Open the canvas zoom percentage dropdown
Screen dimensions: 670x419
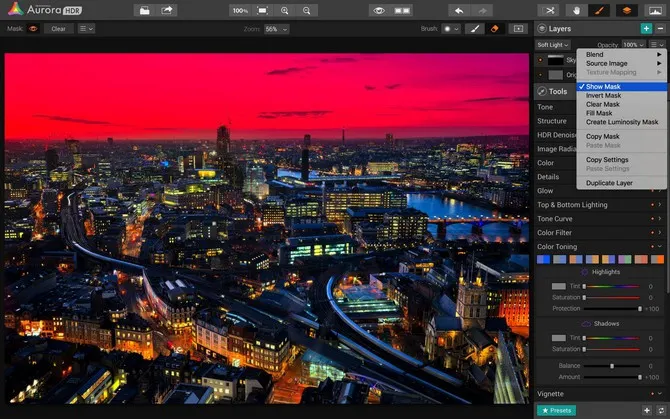[x=275, y=29]
